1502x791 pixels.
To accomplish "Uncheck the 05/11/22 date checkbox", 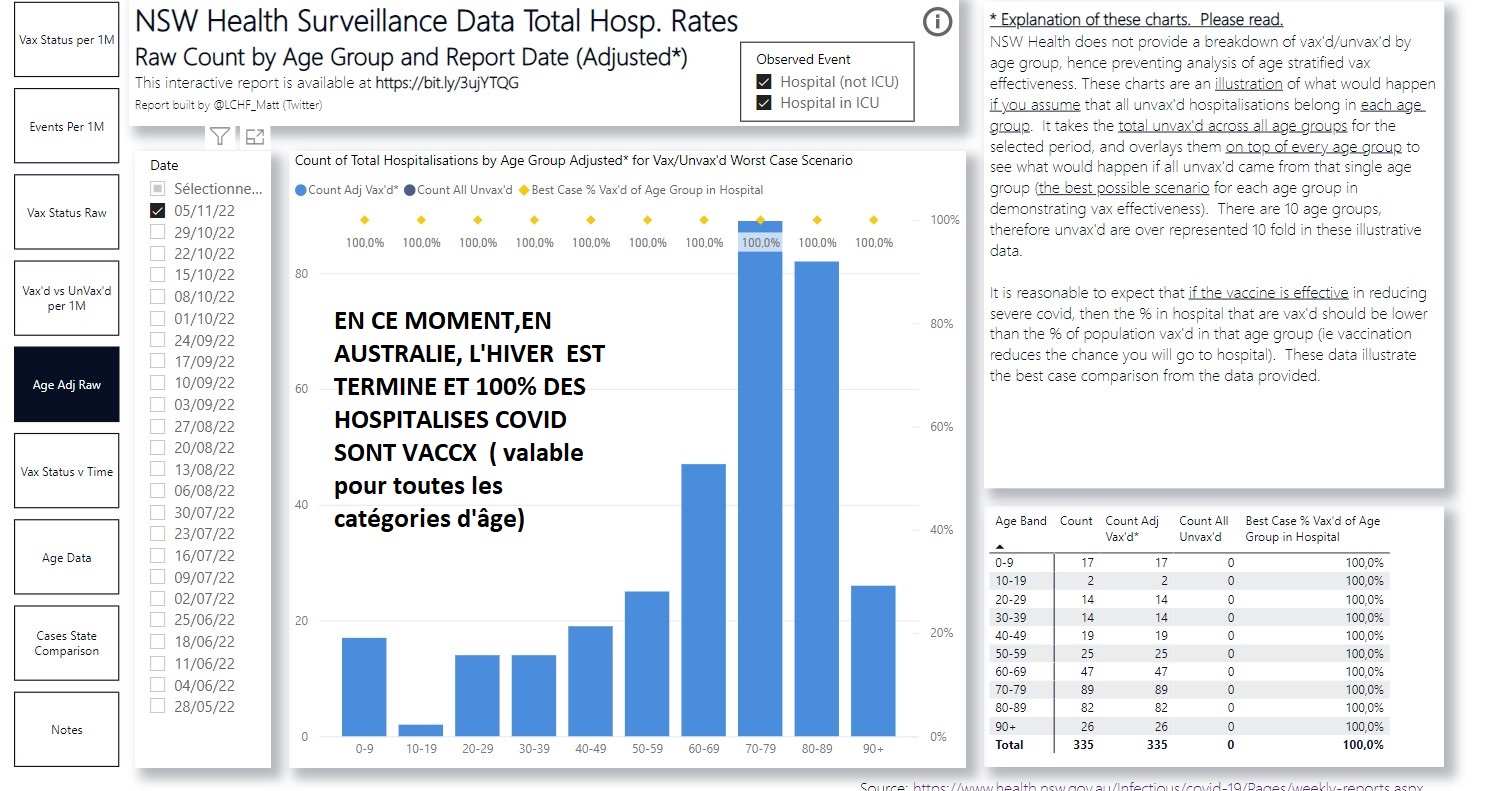I will pyautogui.click(x=157, y=210).
